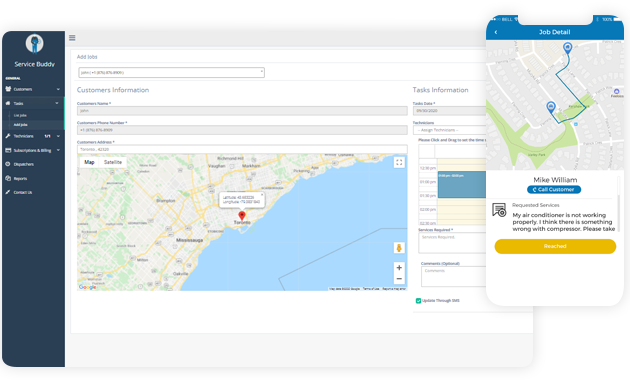
Task: Select the Street View pegman icon
Action: [399, 248]
